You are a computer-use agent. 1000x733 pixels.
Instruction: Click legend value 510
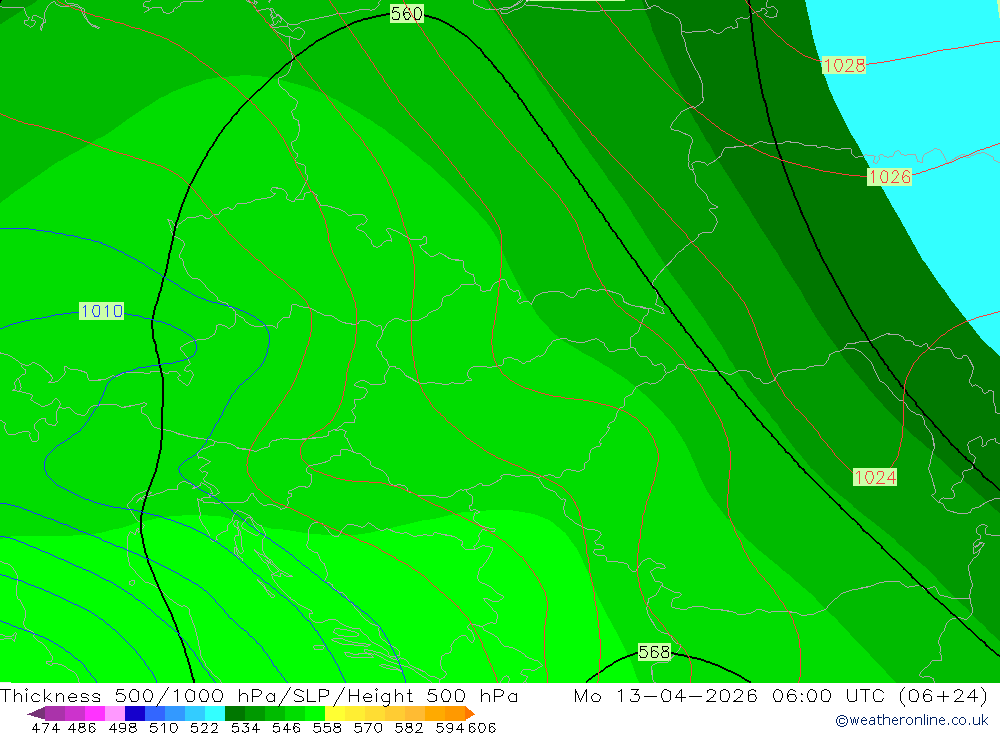click(x=163, y=728)
